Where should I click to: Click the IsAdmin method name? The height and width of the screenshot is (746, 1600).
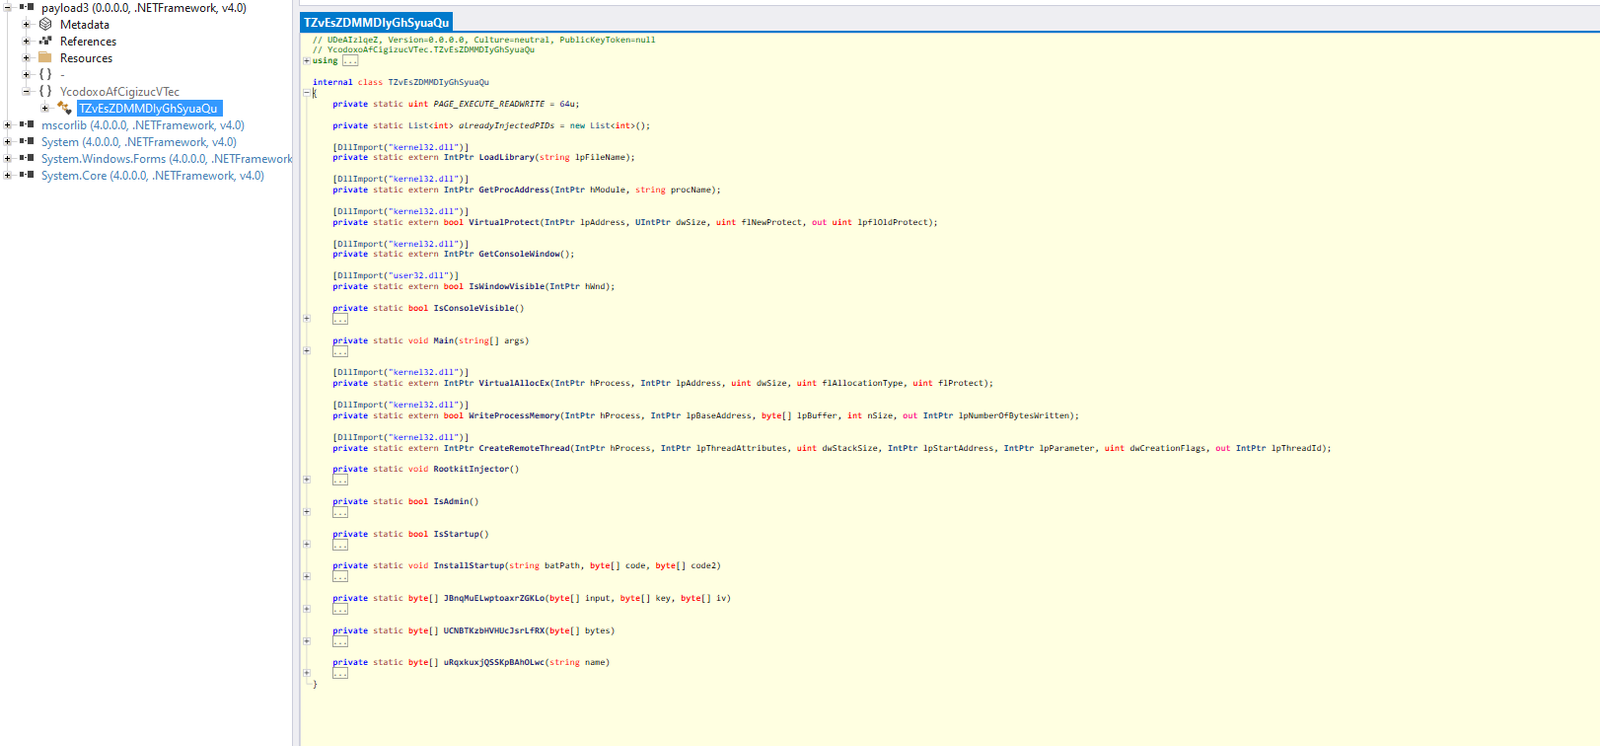click(451, 502)
